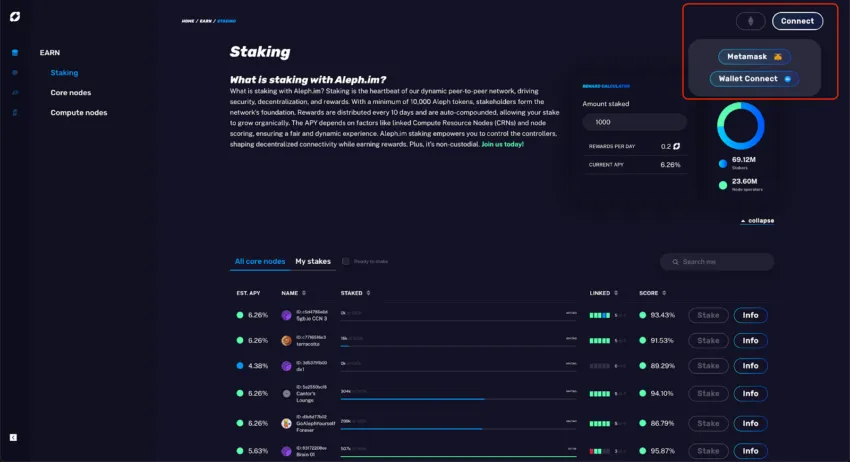The width and height of the screenshot is (850, 462).
Task: Collapse the sidebar with the arrow icon
Action: pyautogui.click(x=13, y=437)
